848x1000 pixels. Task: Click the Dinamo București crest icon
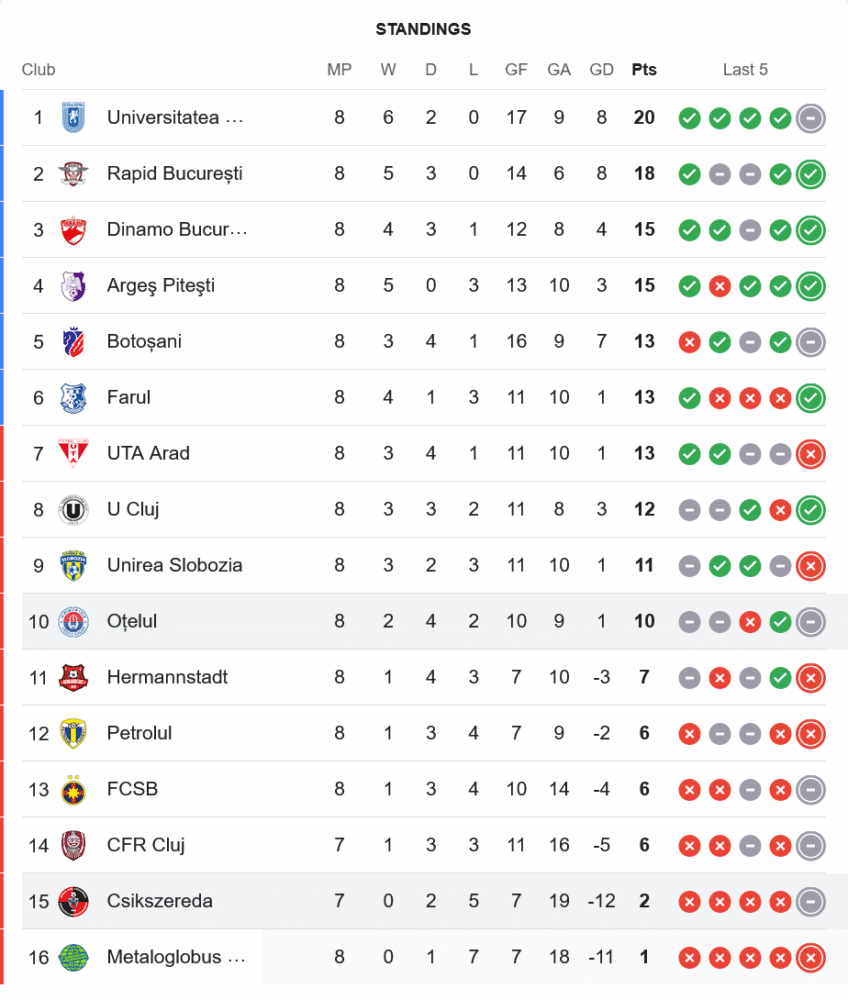73,229
